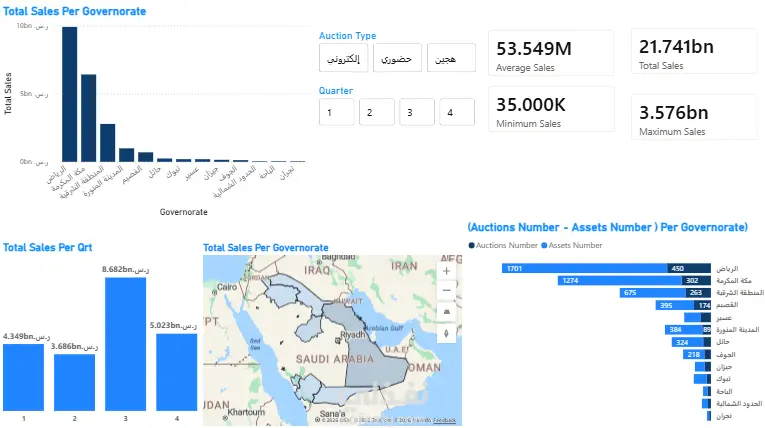This screenshot has width=765, height=428.
Task: Click the Auctions Number legend dot
Action: point(471,244)
